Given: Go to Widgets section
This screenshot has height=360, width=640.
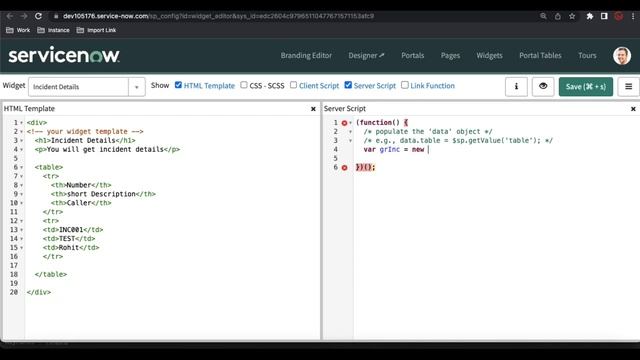Looking at the screenshot, I should (489, 56).
